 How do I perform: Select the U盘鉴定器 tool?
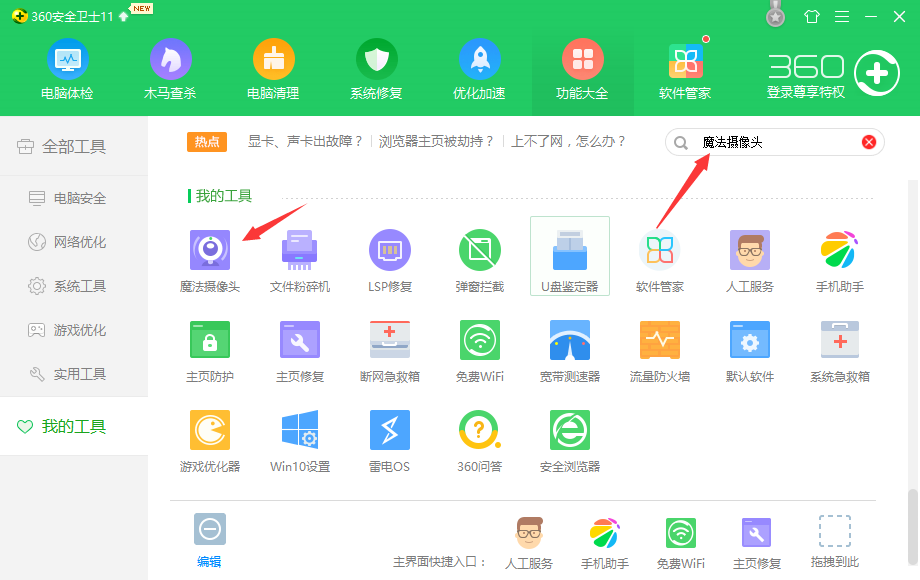pyautogui.click(x=570, y=256)
